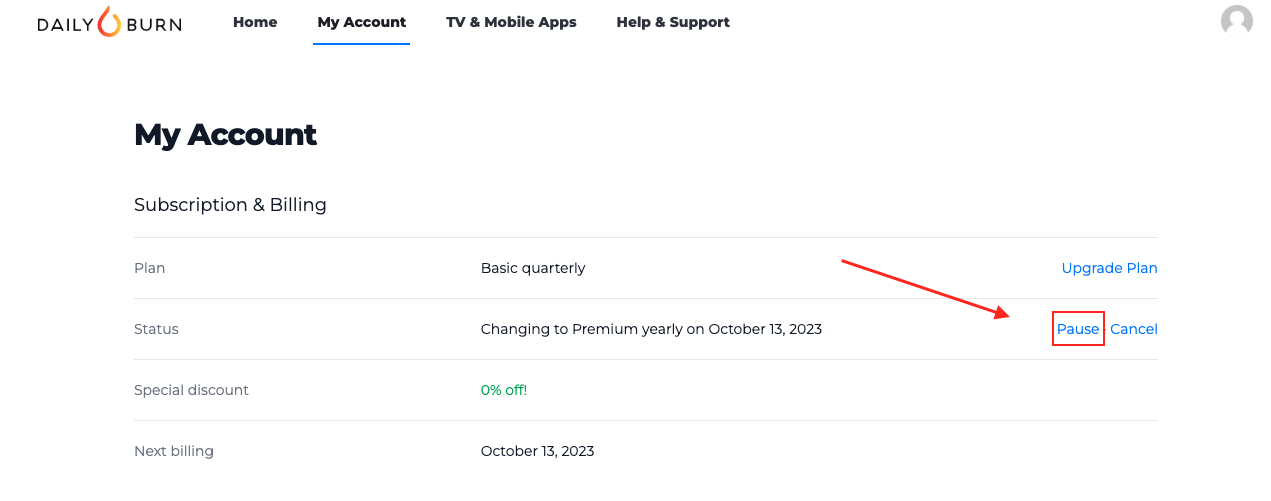The width and height of the screenshot is (1271, 501).
Task: Open Help & Support section
Action: pos(673,22)
